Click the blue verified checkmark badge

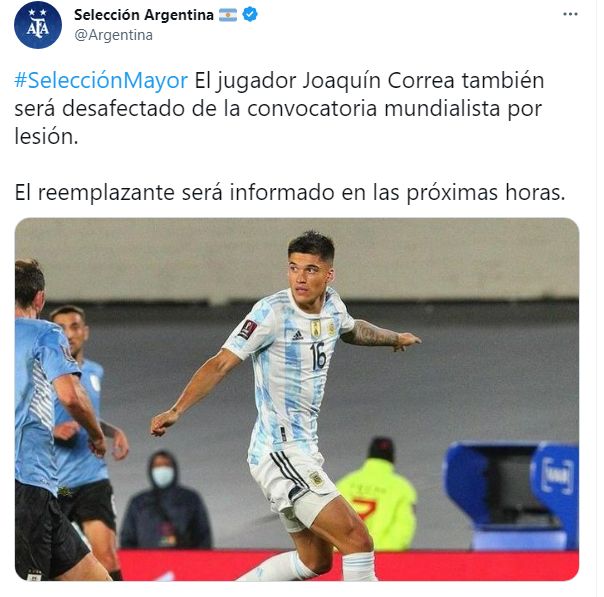[x=250, y=15]
